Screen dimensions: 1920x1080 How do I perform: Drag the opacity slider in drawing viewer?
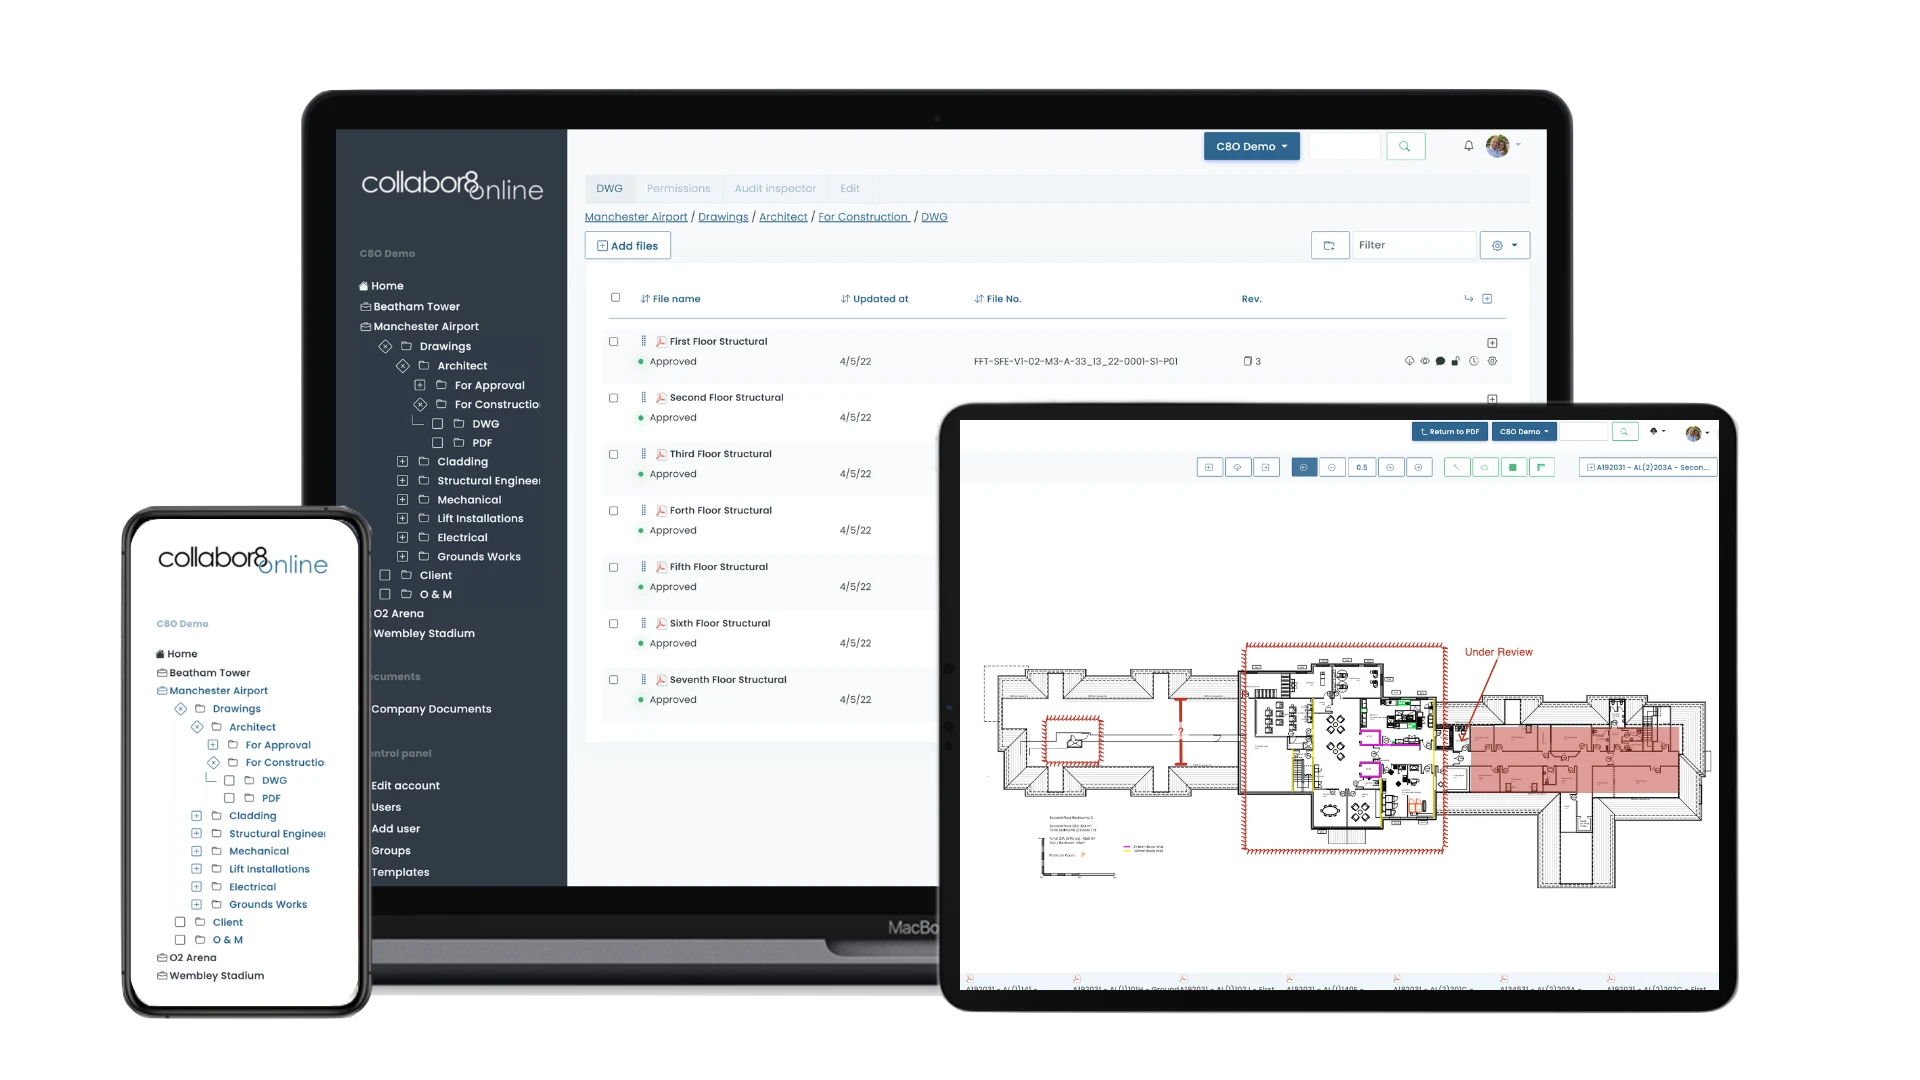tap(1361, 467)
